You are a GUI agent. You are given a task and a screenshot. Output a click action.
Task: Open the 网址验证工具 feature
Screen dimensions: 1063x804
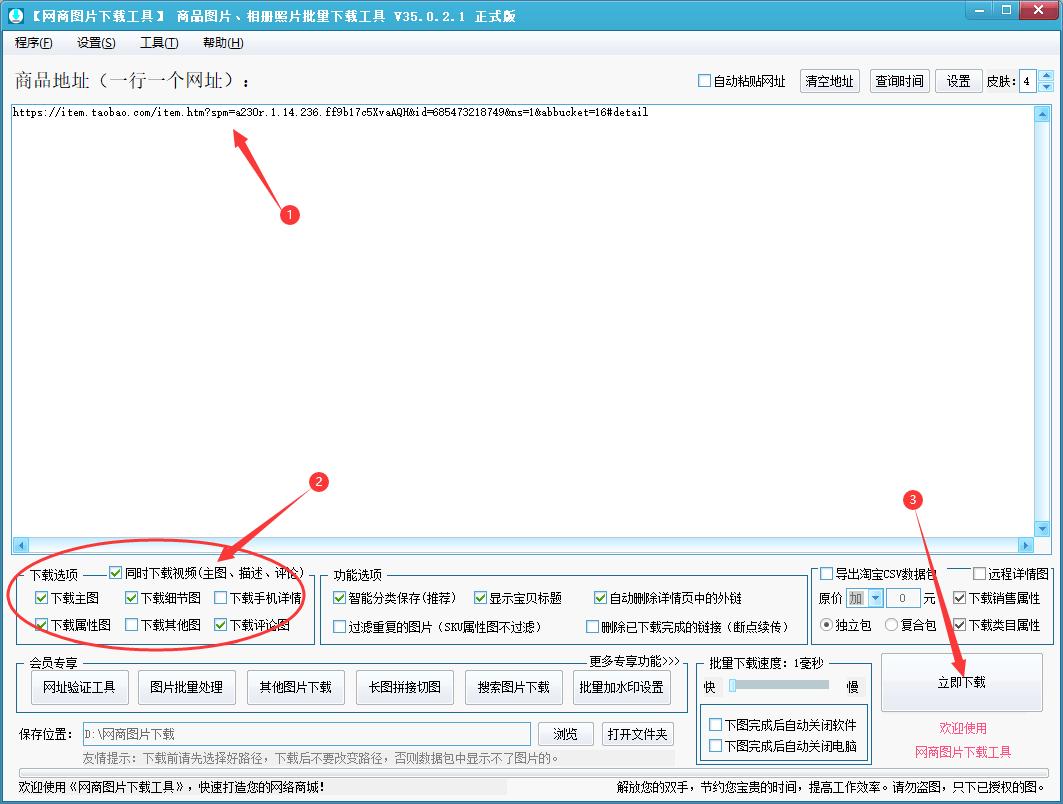pos(79,687)
